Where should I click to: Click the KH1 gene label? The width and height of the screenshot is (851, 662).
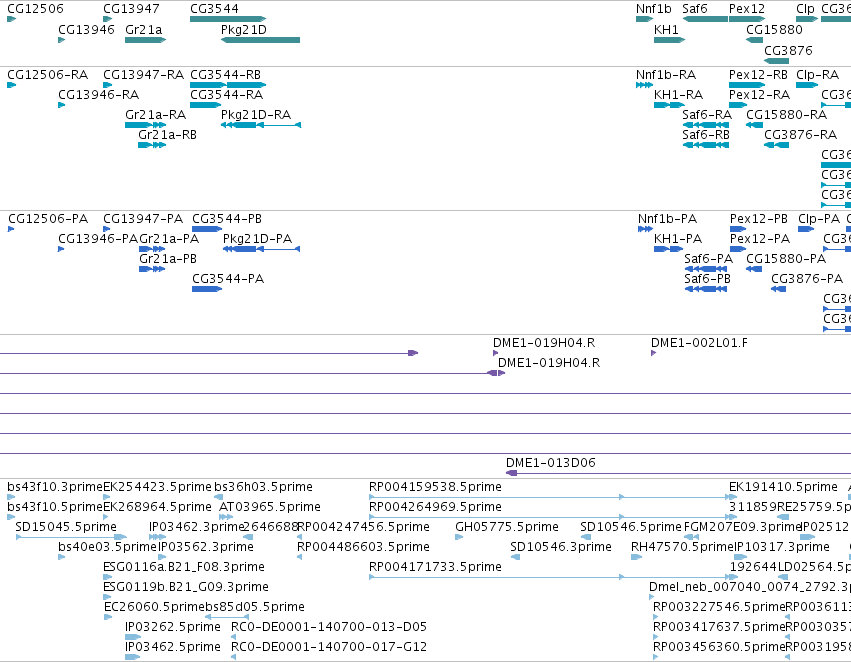tap(666, 29)
